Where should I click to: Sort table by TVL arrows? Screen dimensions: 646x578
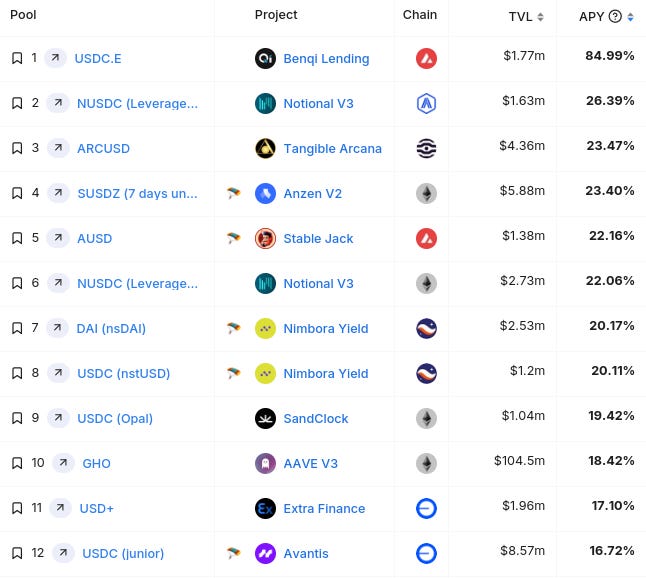coord(541,17)
